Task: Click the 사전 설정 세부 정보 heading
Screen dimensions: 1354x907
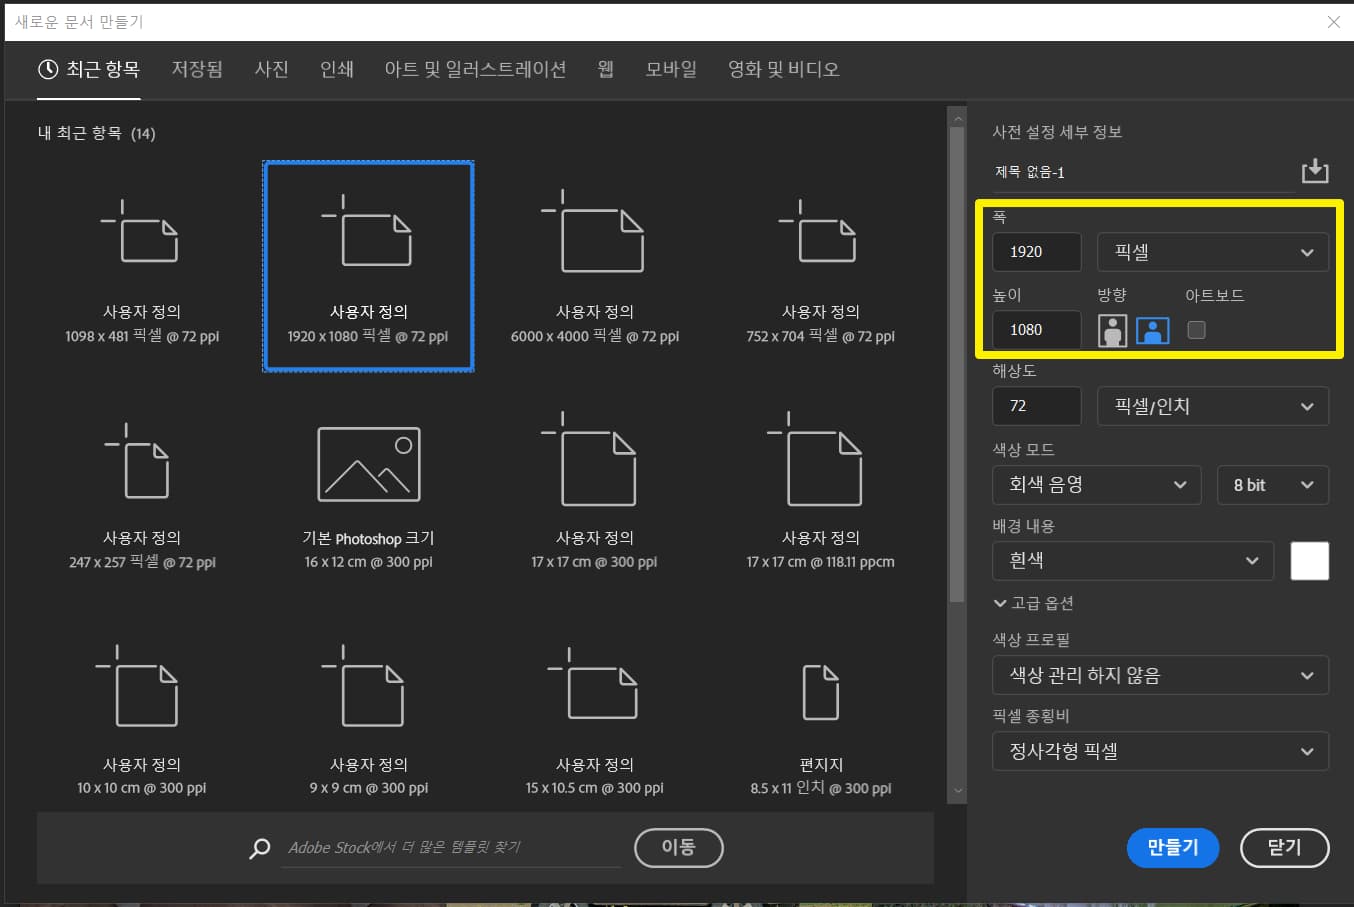Action: point(1057,132)
